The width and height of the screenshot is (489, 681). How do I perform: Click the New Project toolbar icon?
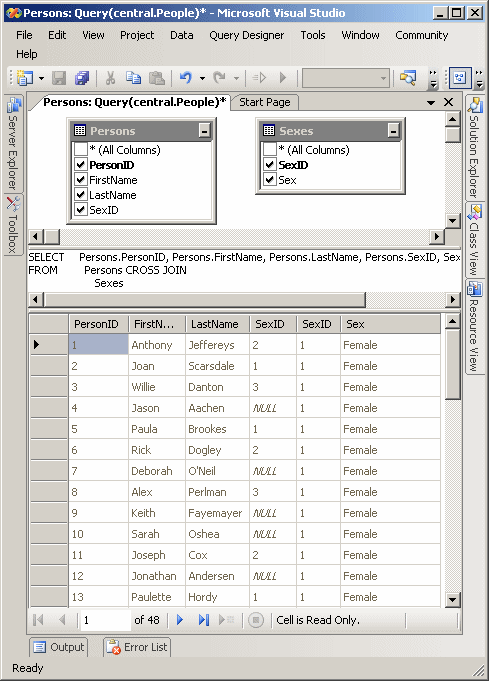25,78
